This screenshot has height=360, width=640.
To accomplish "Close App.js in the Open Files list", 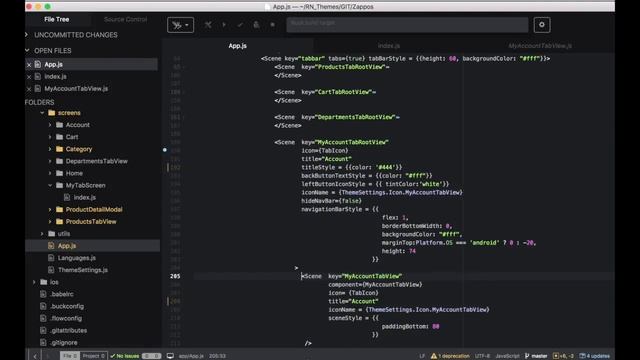I will [29, 64].
